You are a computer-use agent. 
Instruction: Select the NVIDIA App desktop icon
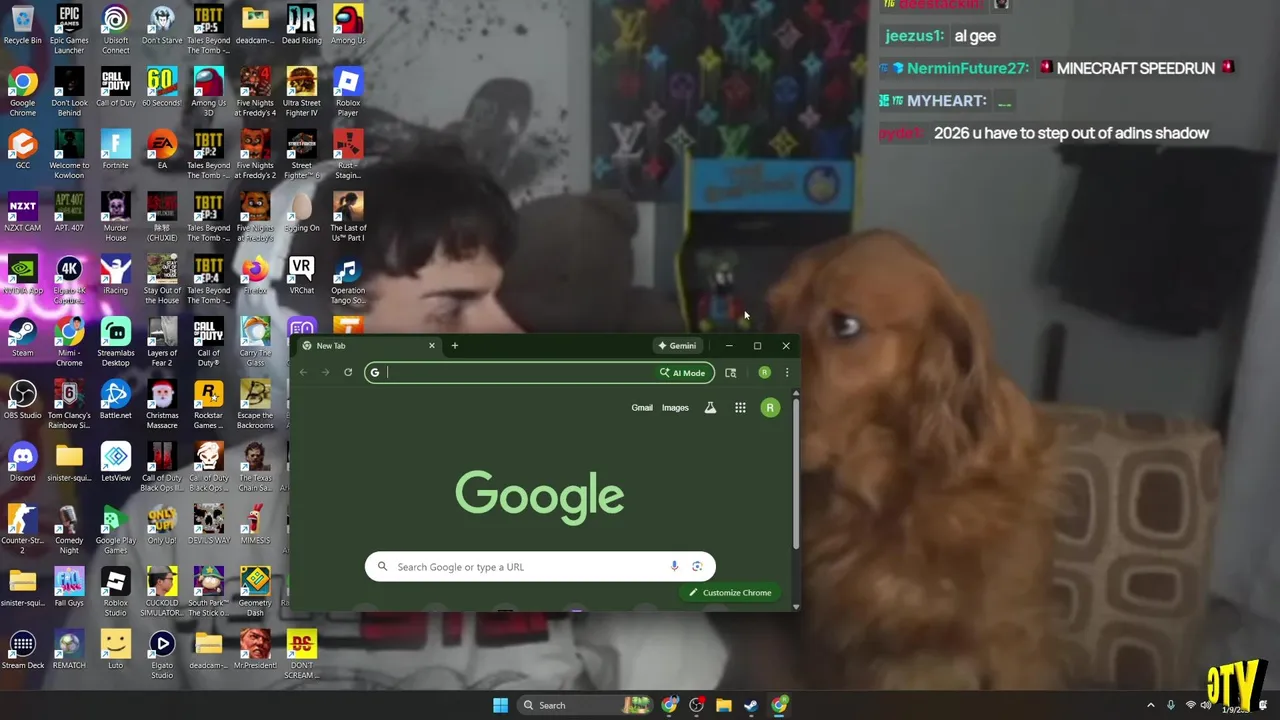22,275
